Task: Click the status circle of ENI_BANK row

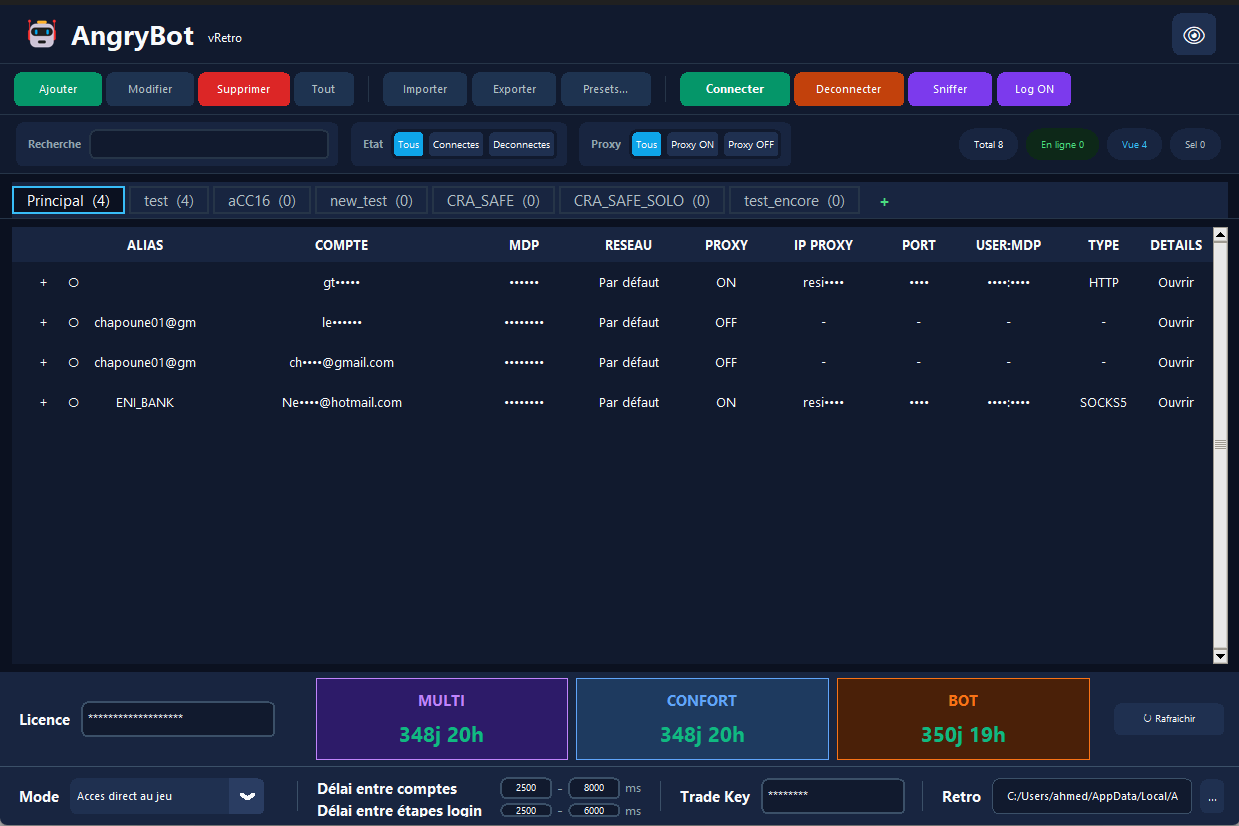Action: [73, 403]
